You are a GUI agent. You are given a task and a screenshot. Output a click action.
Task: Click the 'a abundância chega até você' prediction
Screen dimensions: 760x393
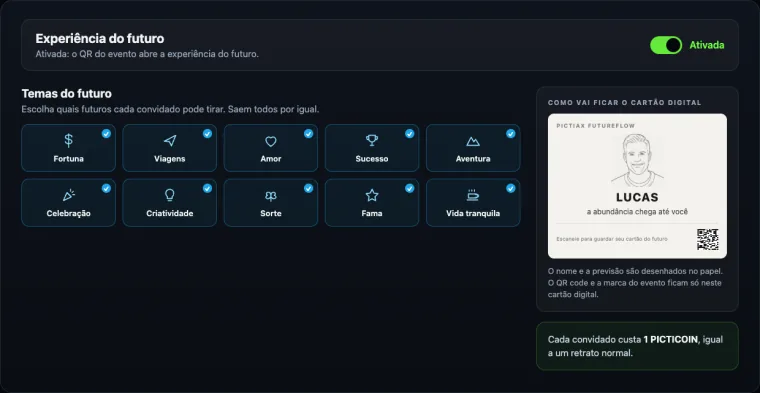click(x=637, y=212)
